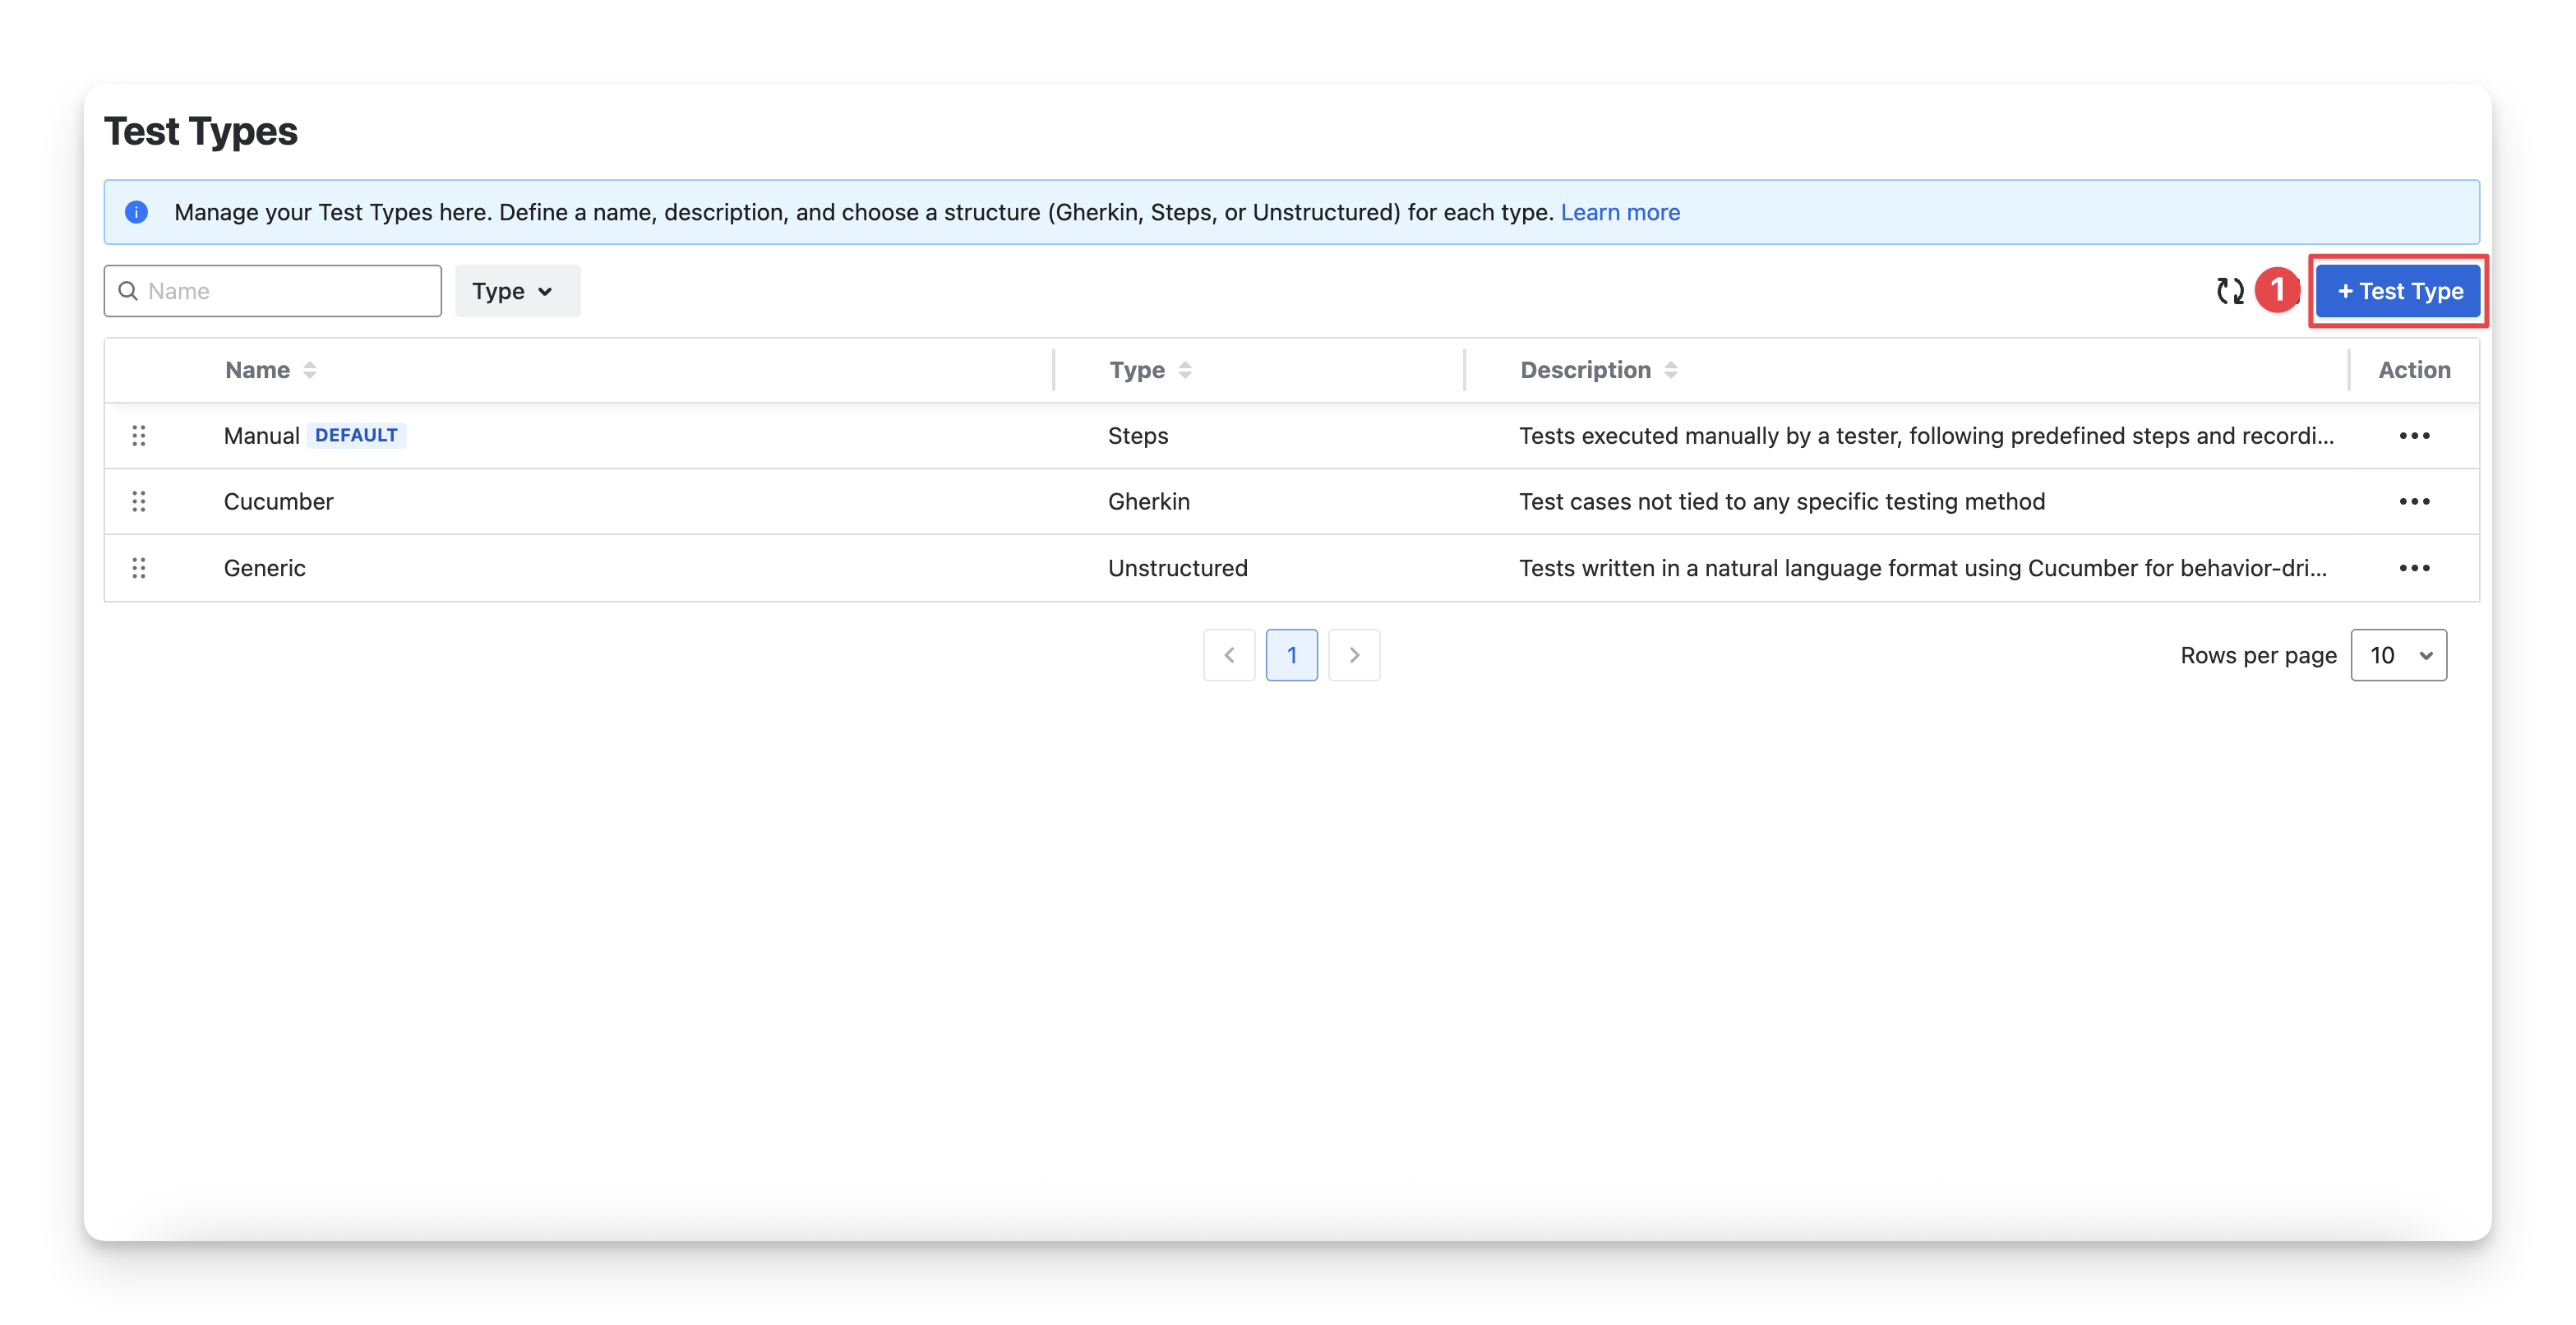Click the refresh icon near Test Type button
2576x1325 pixels.
coord(2230,291)
